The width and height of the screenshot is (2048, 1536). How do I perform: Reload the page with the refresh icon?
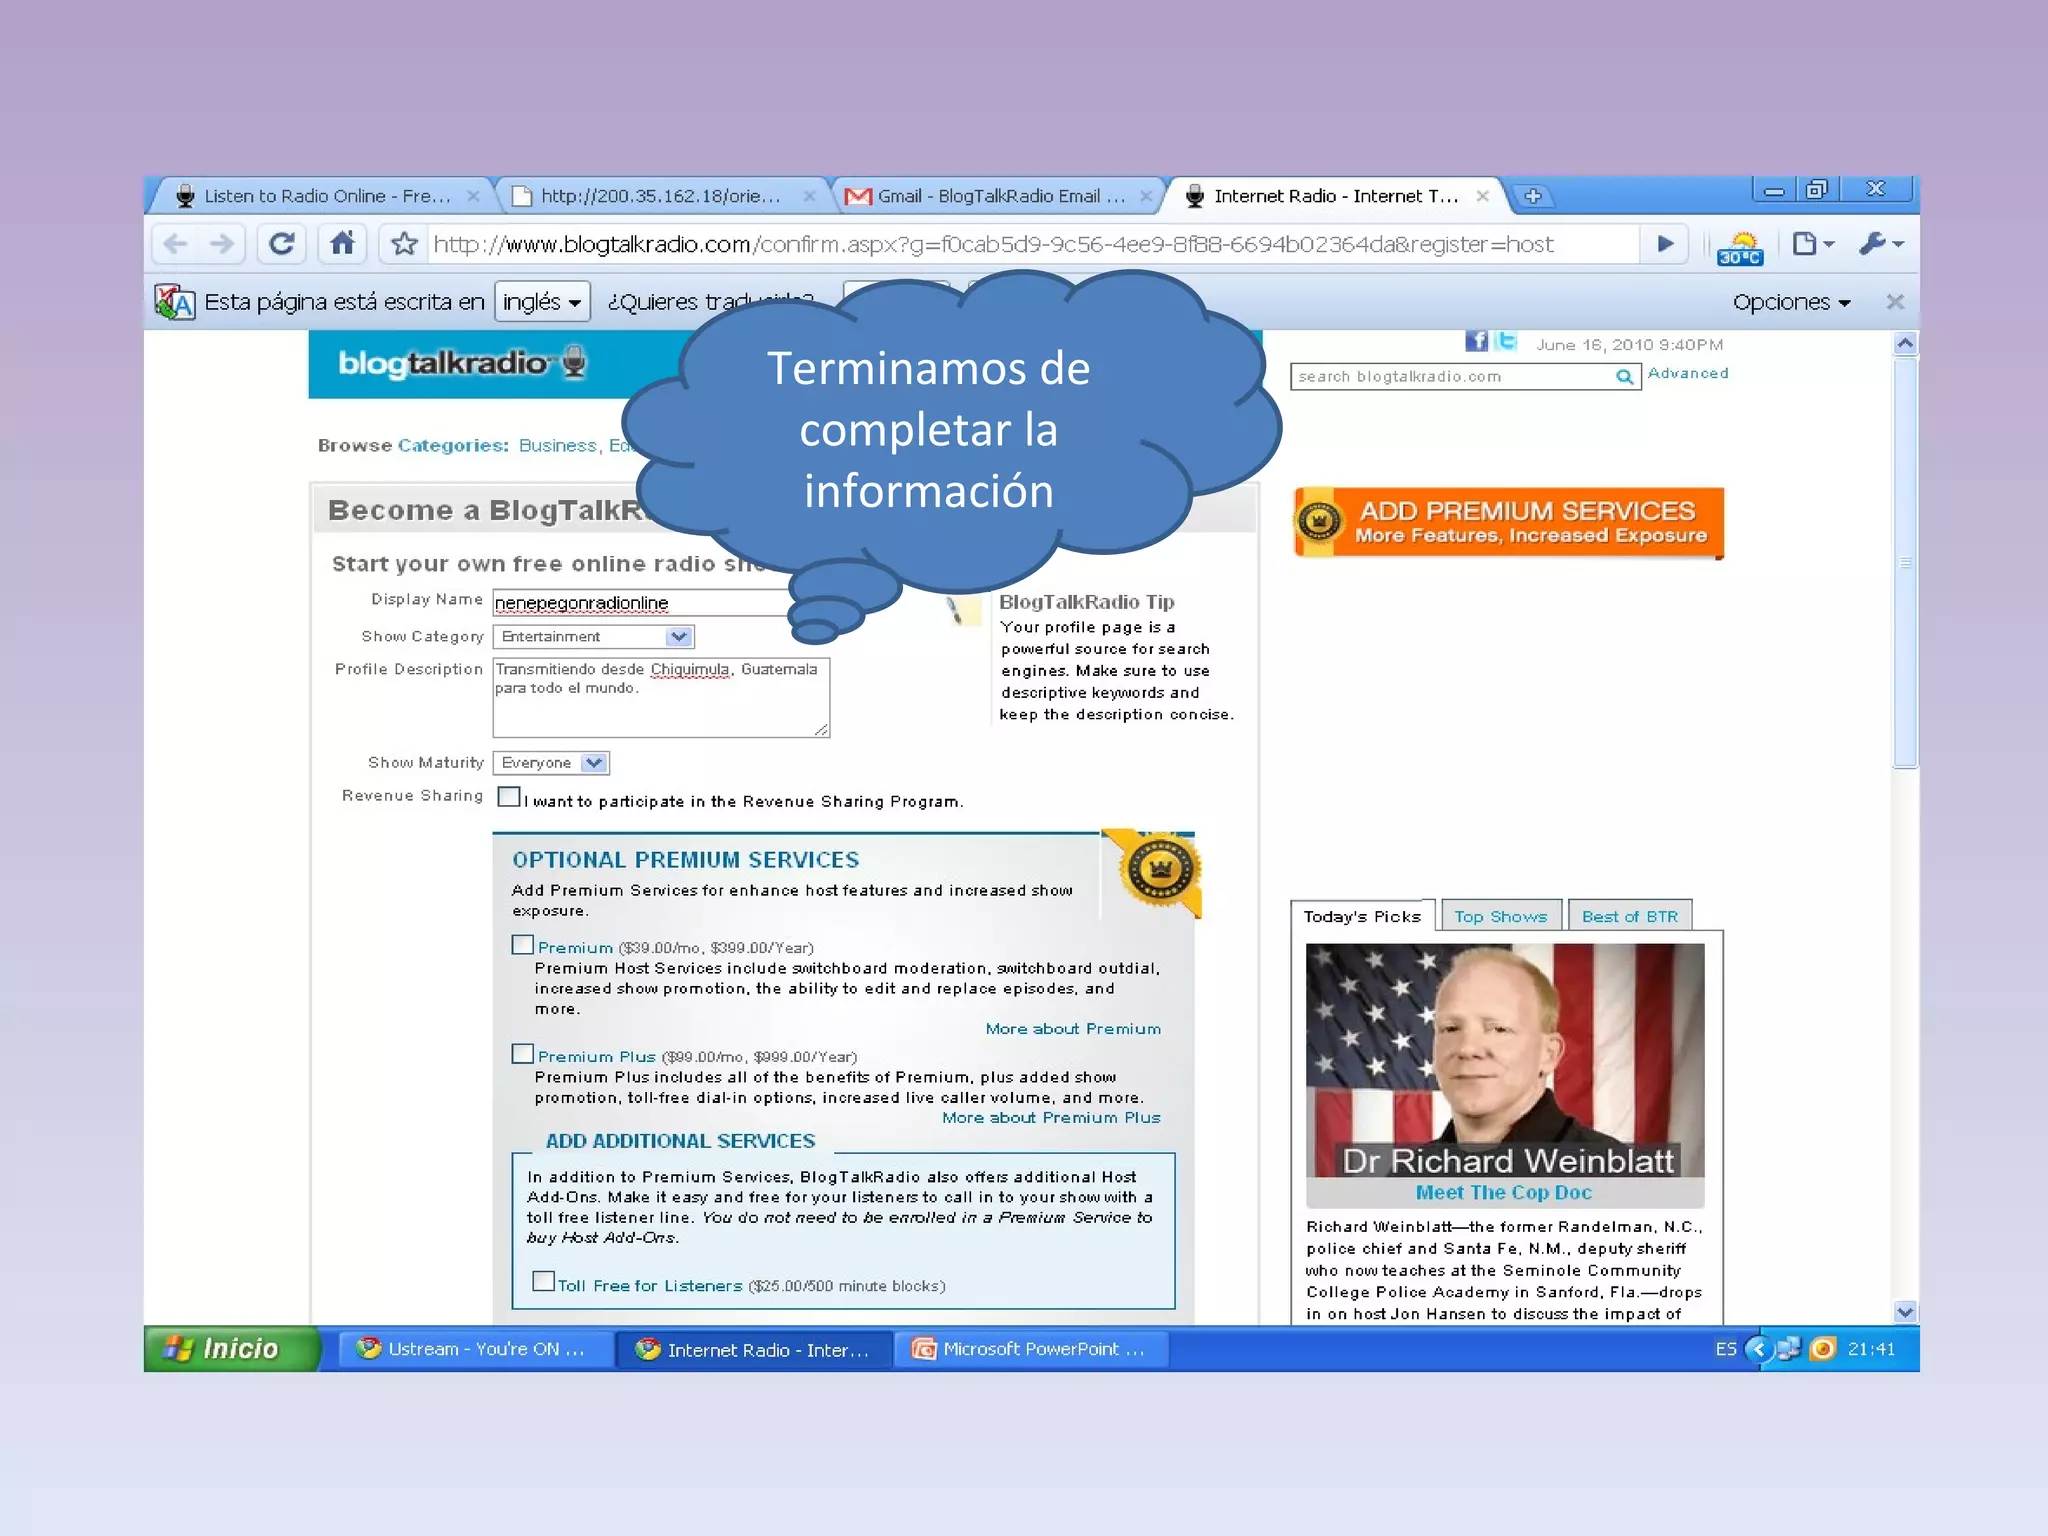point(282,244)
